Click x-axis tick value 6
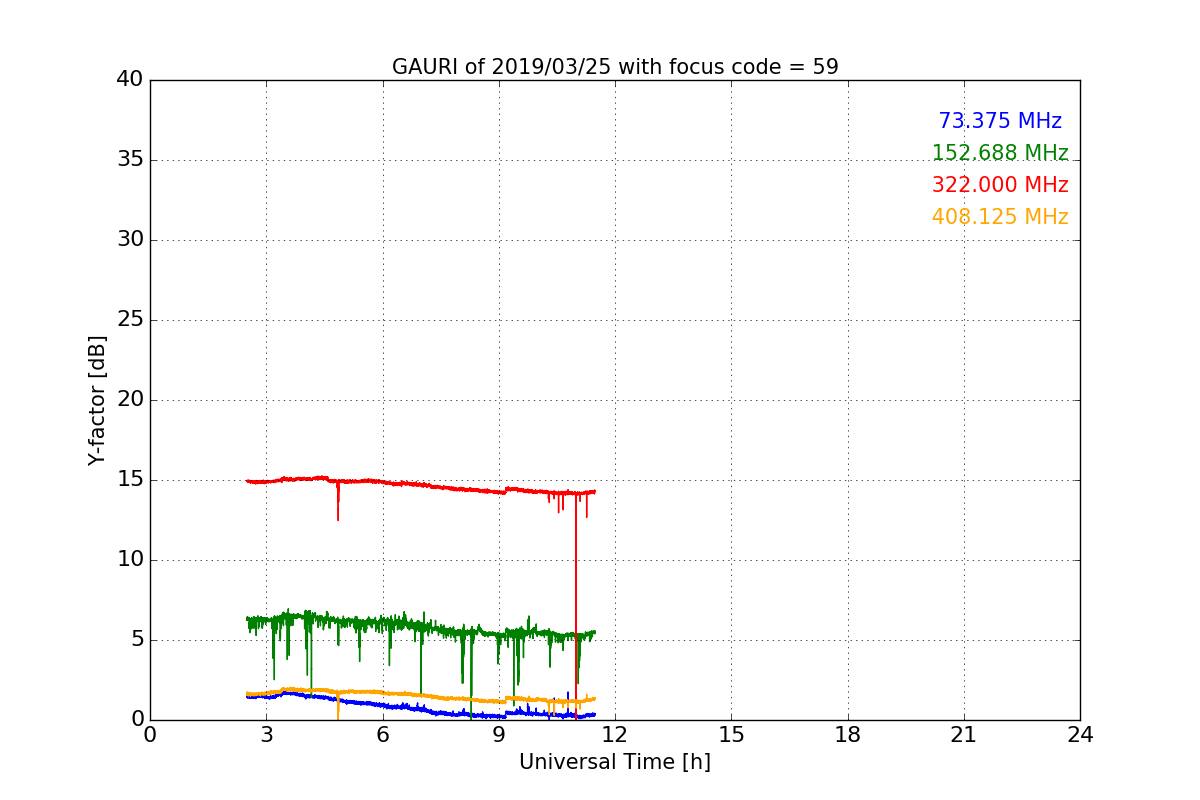 click(x=383, y=735)
